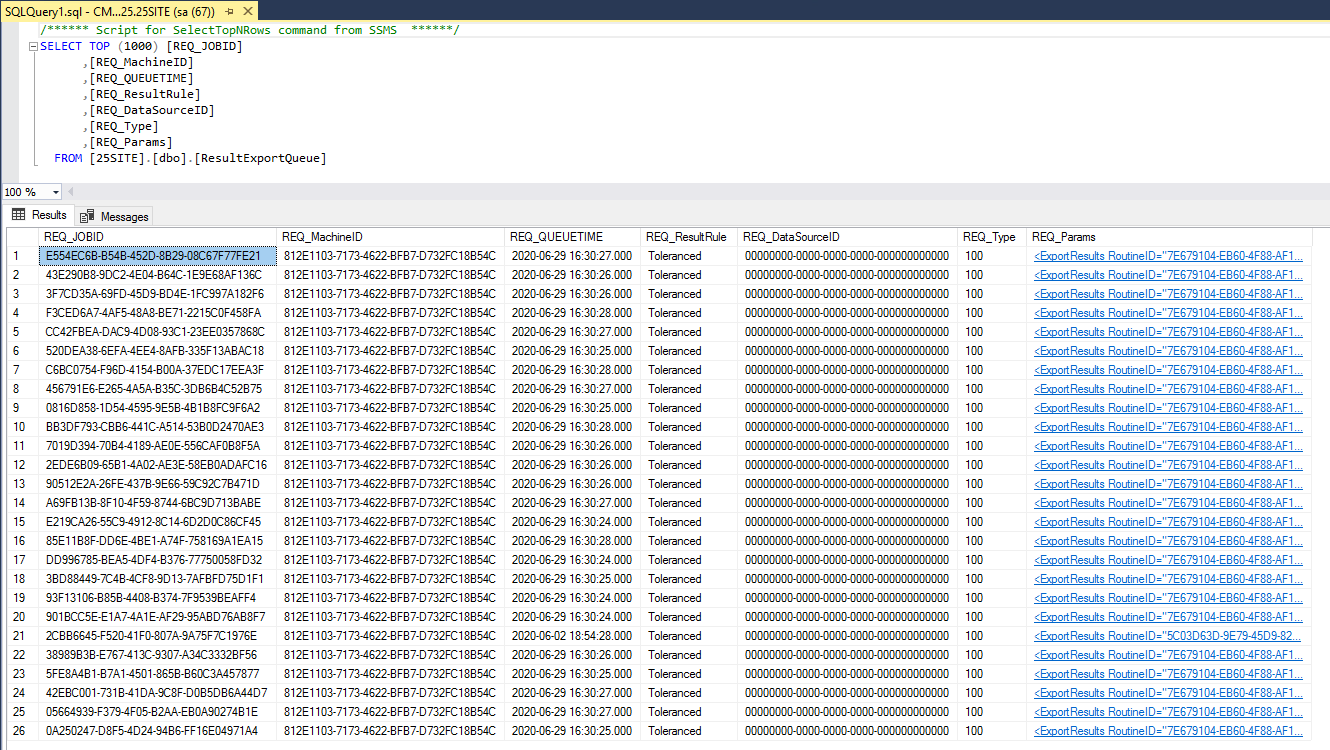Select REQ_JOBID cell starting 2CBB6645

pos(151,636)
